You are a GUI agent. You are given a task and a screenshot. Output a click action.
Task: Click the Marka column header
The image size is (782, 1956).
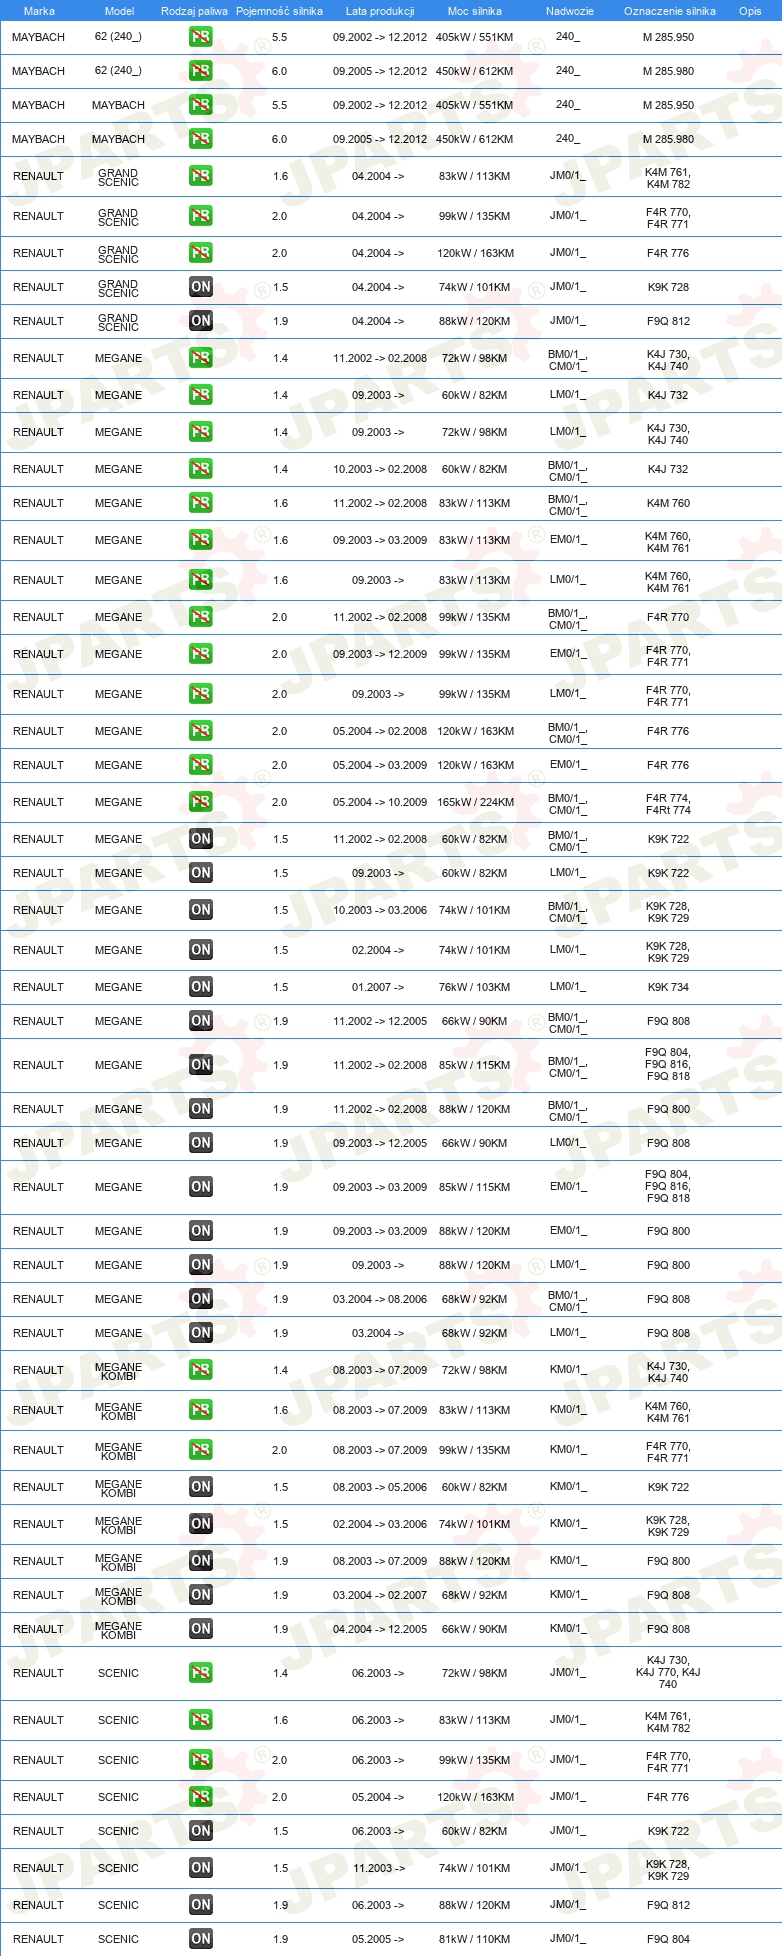39,11
